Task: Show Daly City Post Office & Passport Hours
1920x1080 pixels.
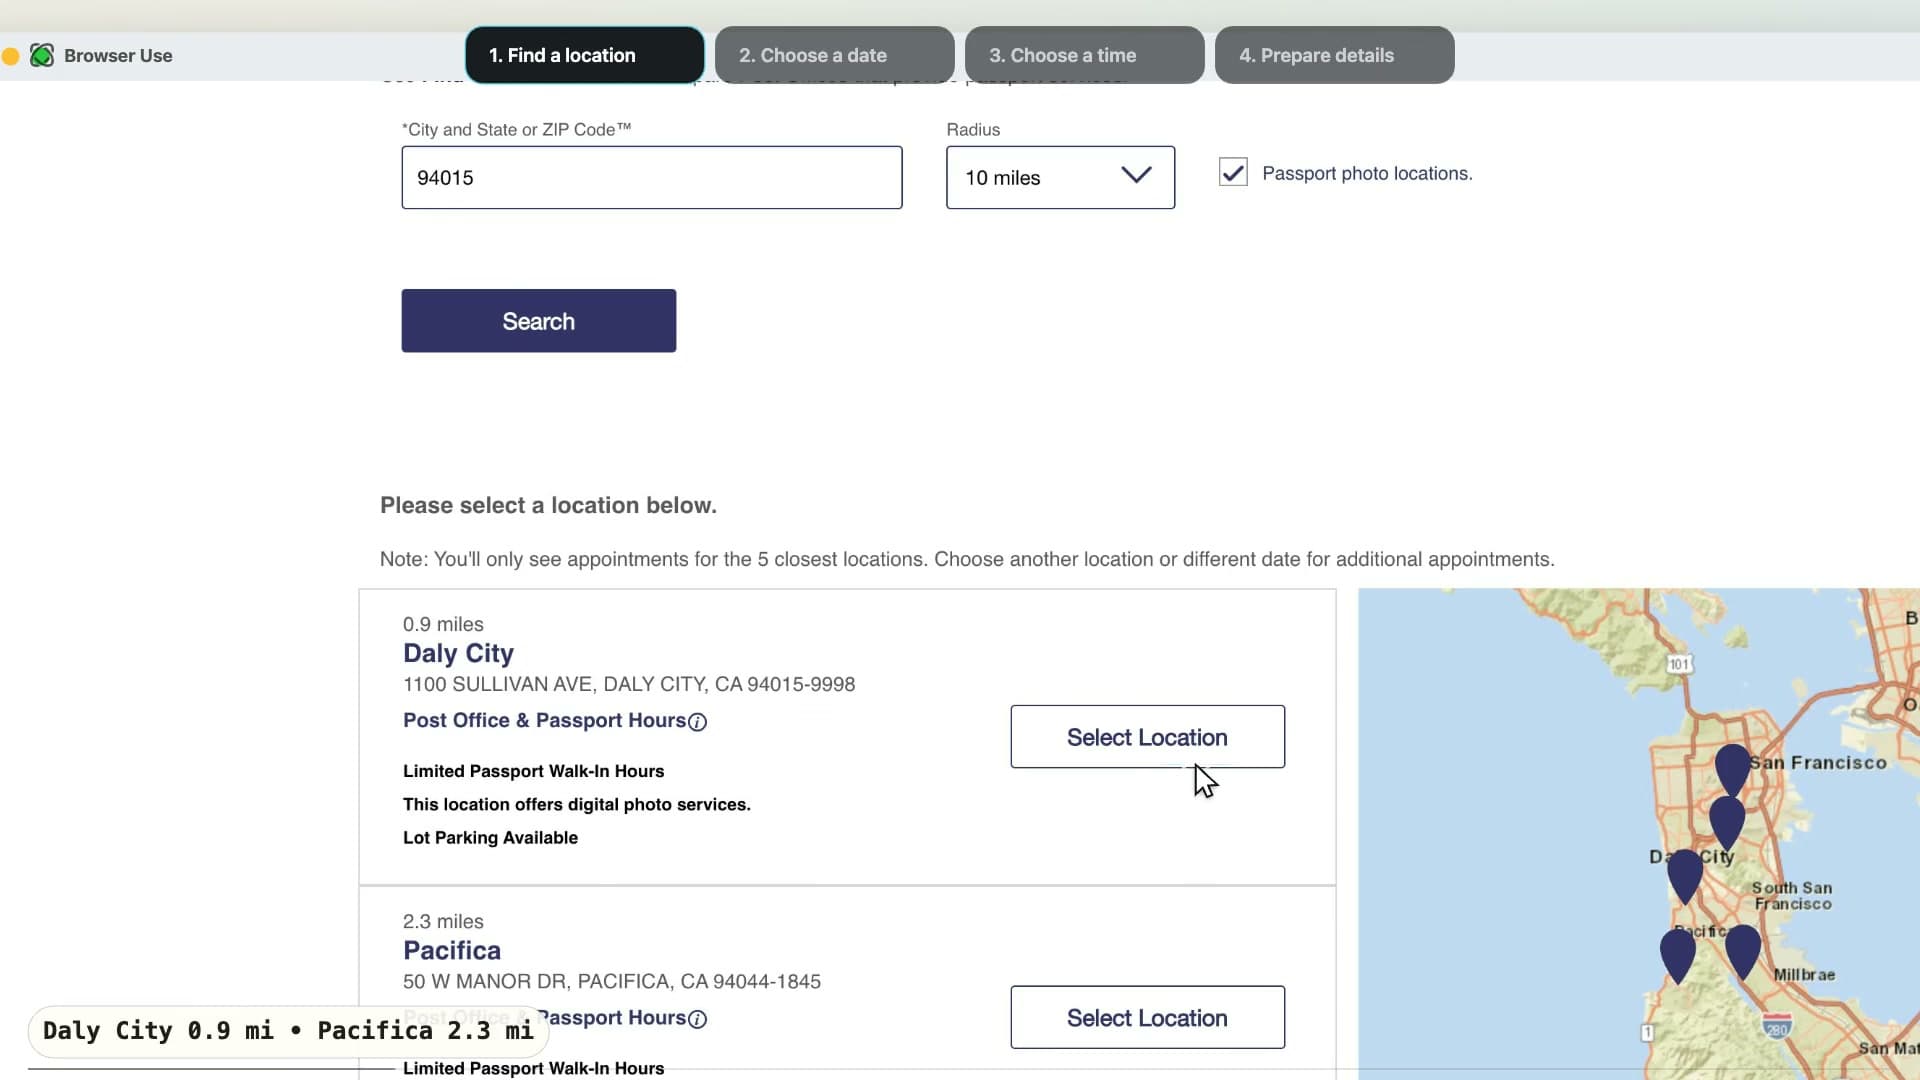Action: (x=545, y=720)
